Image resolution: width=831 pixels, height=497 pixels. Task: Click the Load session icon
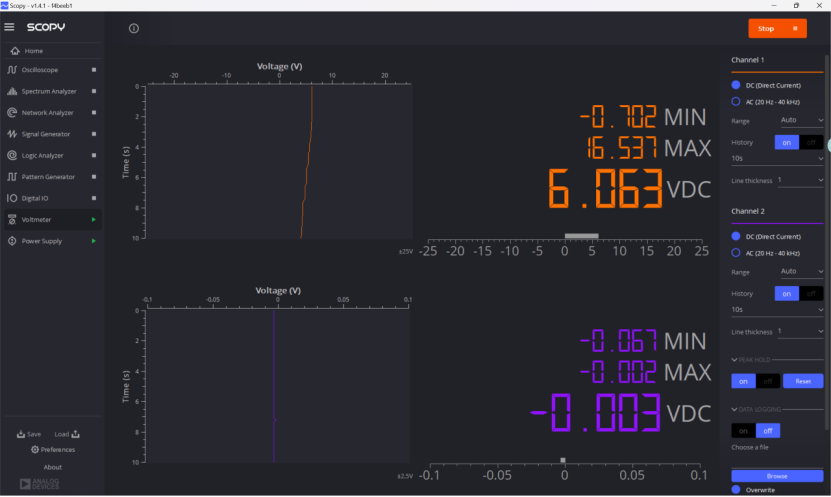[x=75, y=434]
